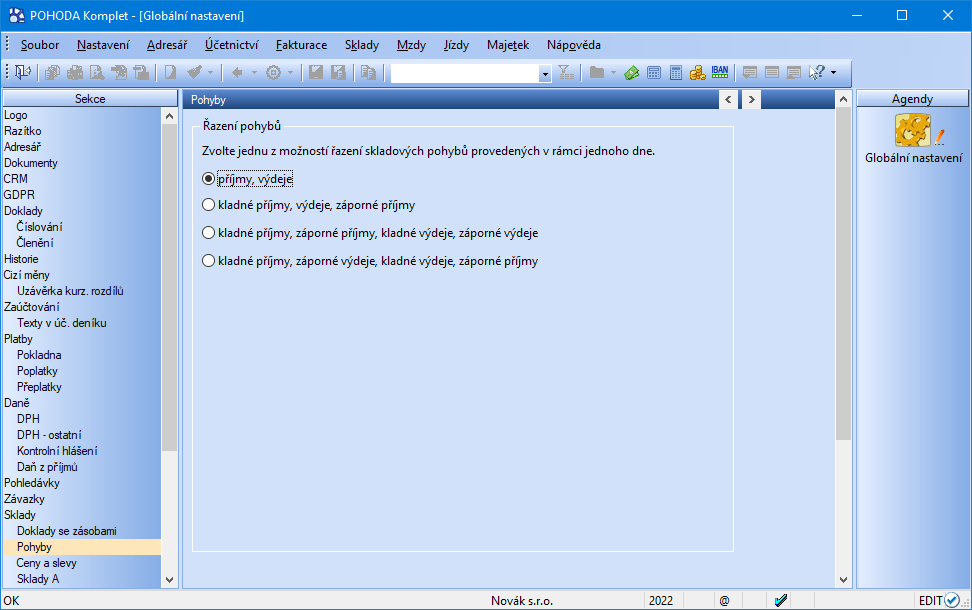Click the gold coins icon
Viewport: 972px width, 610px height.
(x=697, y=73)
